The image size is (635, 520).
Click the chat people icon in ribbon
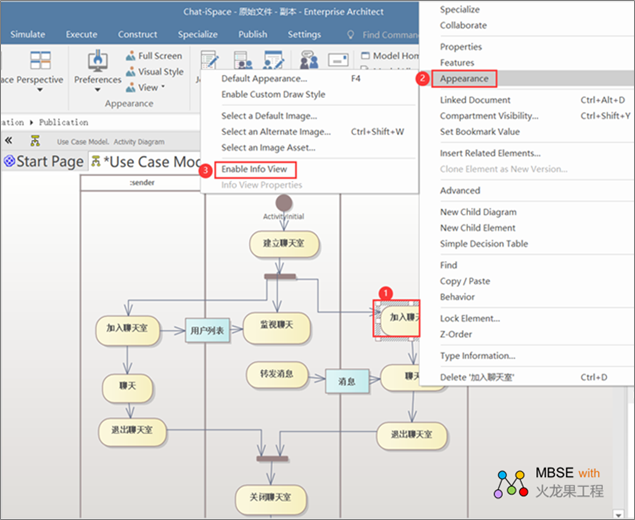click(309, 60)
